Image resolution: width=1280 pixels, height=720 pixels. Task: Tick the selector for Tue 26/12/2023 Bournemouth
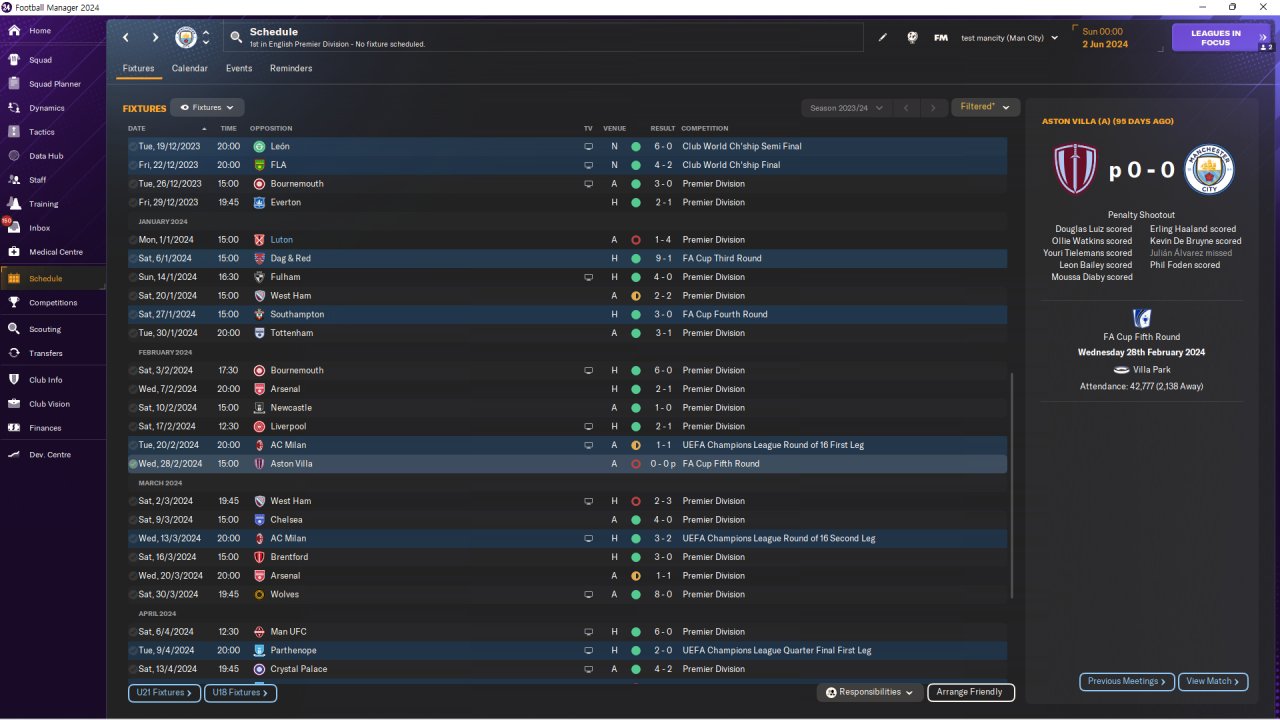click(133, 184)
